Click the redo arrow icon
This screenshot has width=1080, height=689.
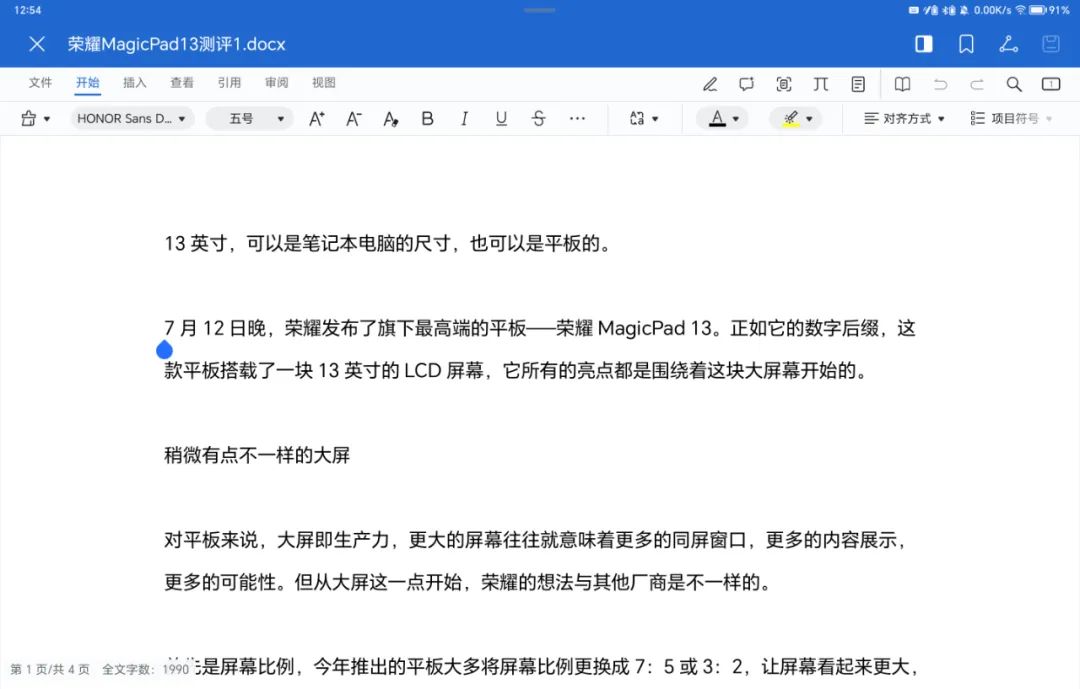[976, 84]
